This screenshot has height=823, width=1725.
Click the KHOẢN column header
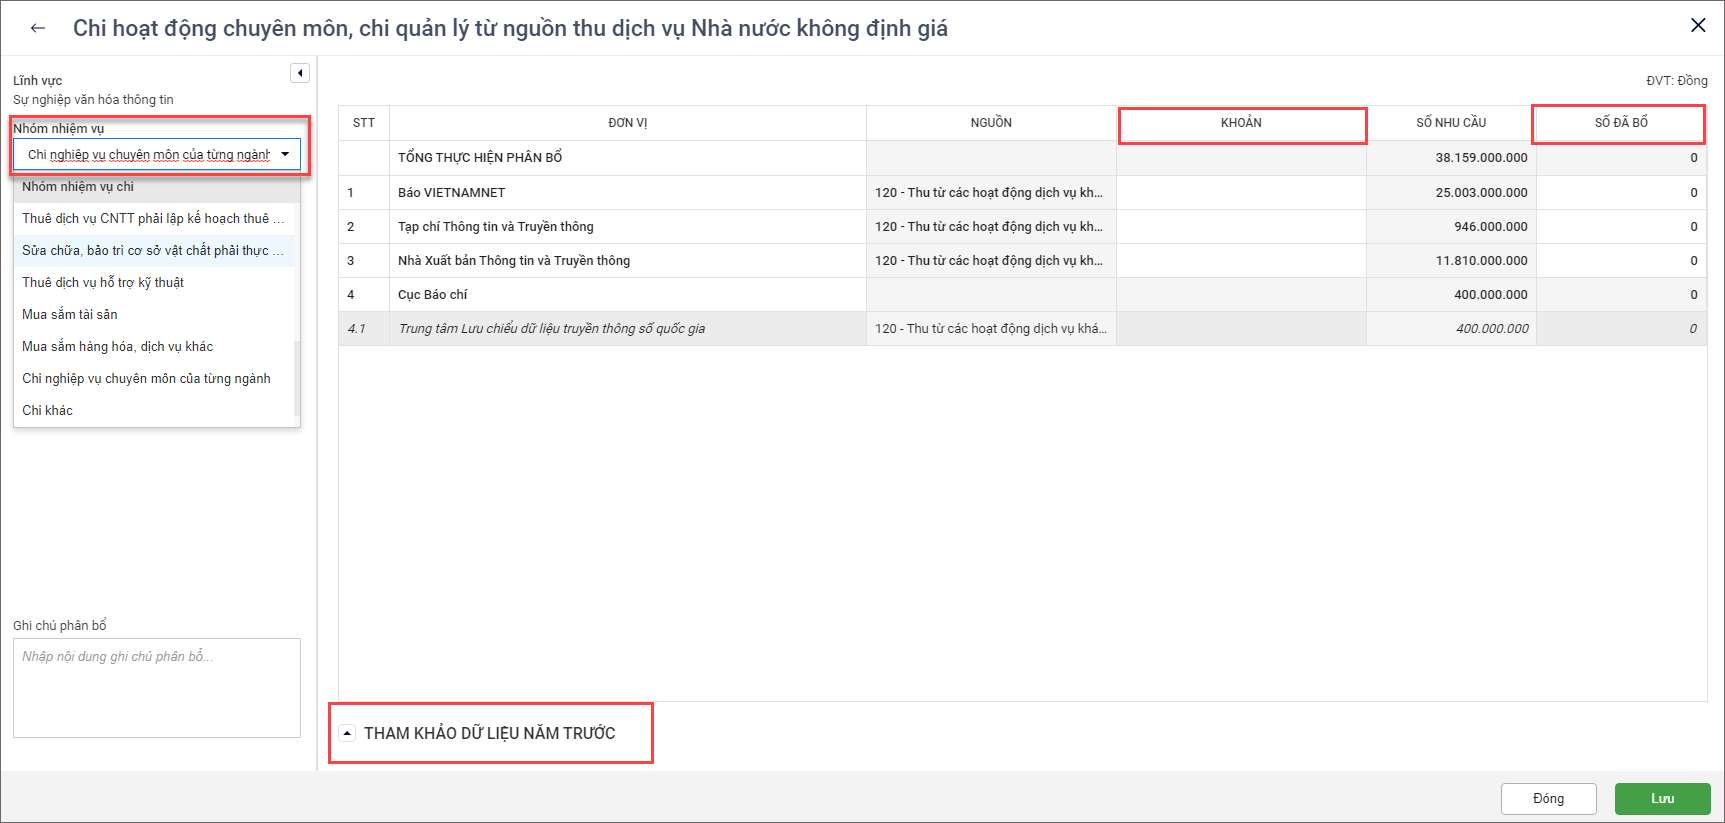click(1241, 123)
